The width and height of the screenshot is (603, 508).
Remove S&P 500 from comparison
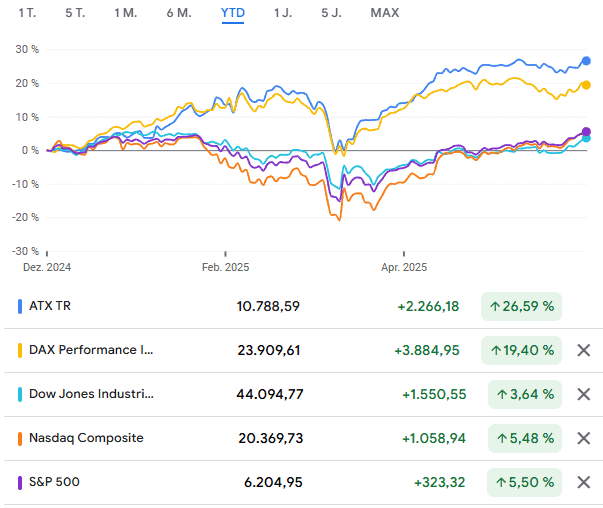584,482
